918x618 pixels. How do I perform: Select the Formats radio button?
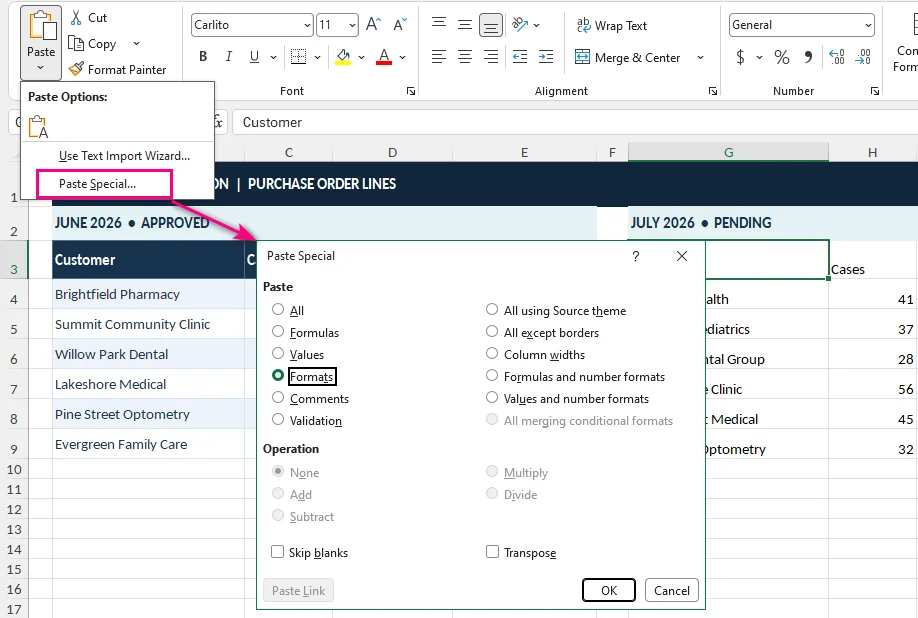[278, 376]
